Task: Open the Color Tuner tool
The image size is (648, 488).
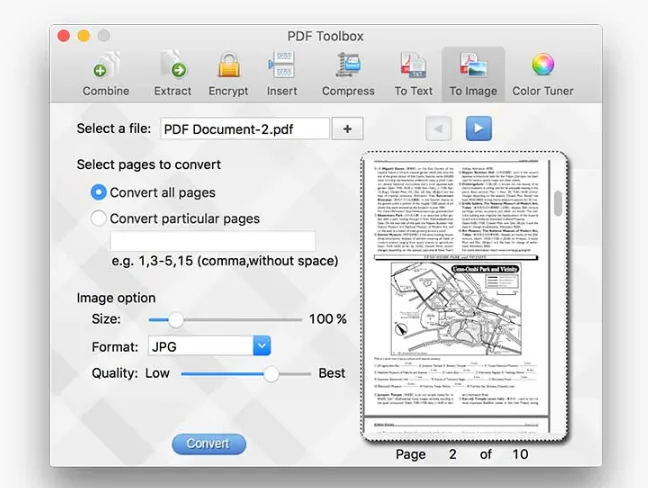Action: click(x=543, y=74)
